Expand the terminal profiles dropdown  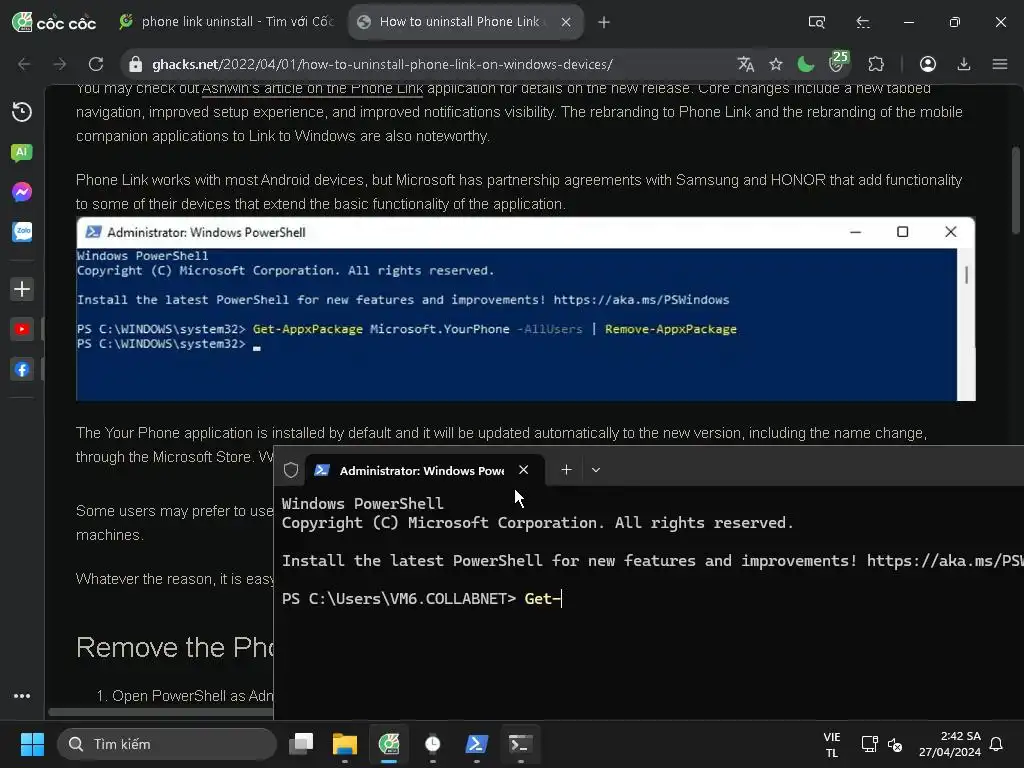596,470
